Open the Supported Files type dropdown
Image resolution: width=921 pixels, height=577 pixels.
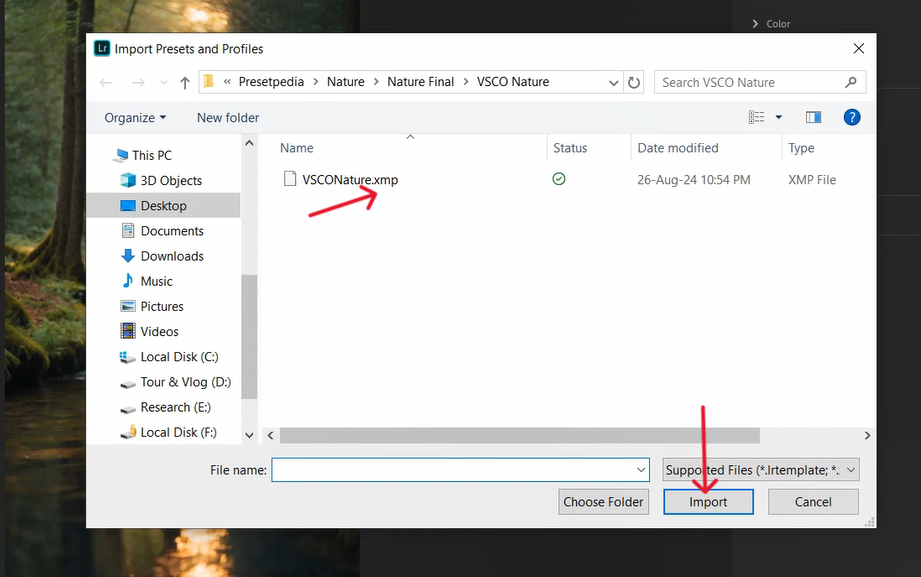pyautogui.click(x=760, y=470)
